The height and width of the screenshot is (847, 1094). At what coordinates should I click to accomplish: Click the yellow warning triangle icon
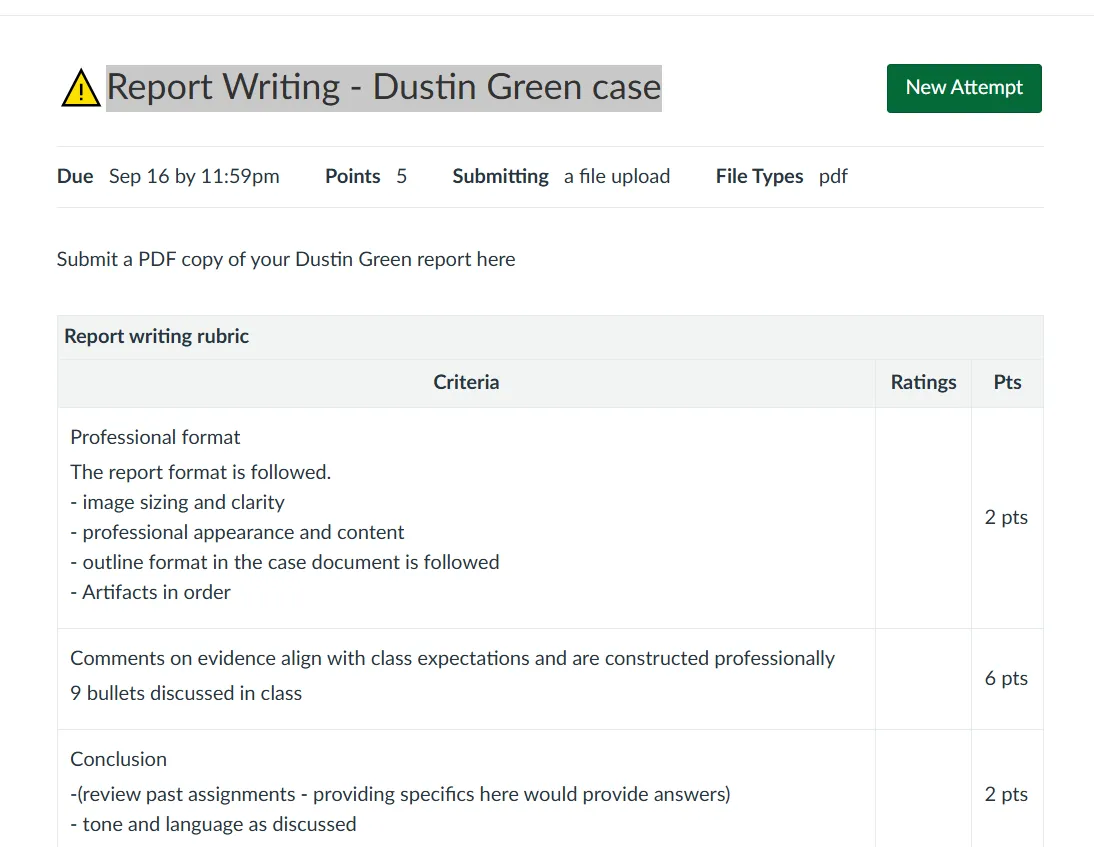(x=81, y=89)
